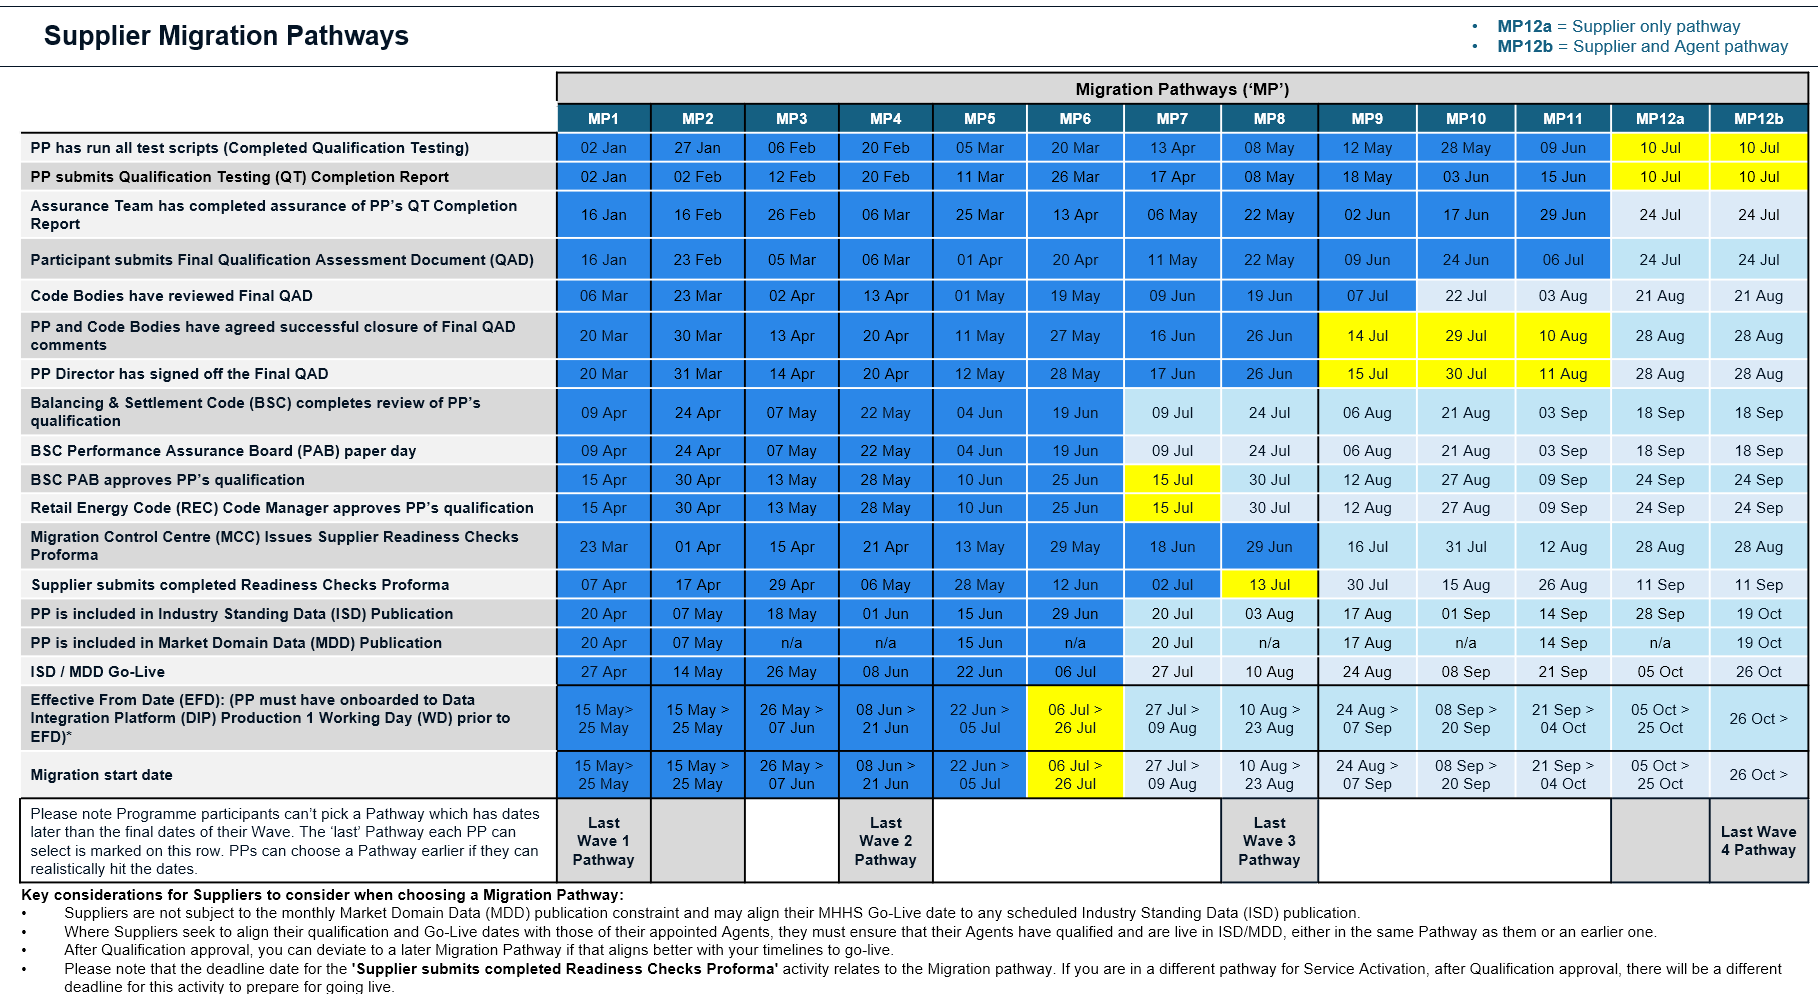Select the MP4 column header
The height and width of the screenshot is (994, 1818).
pos(886,119)
